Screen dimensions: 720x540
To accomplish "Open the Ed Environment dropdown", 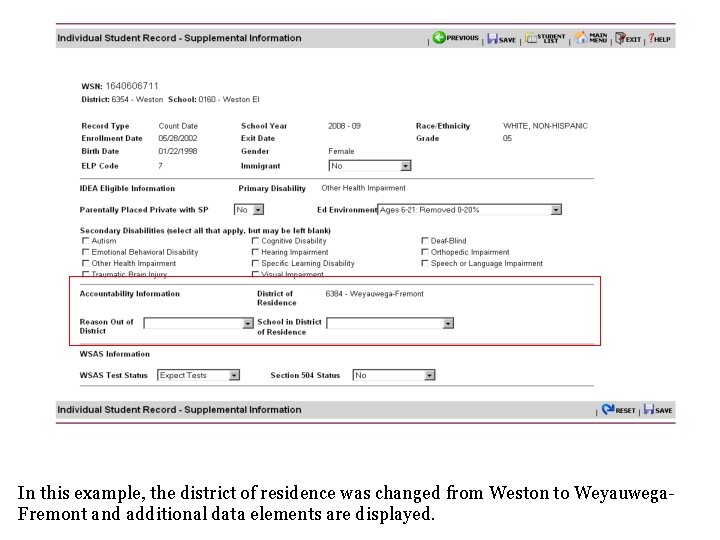I will [x=469, y=210].
